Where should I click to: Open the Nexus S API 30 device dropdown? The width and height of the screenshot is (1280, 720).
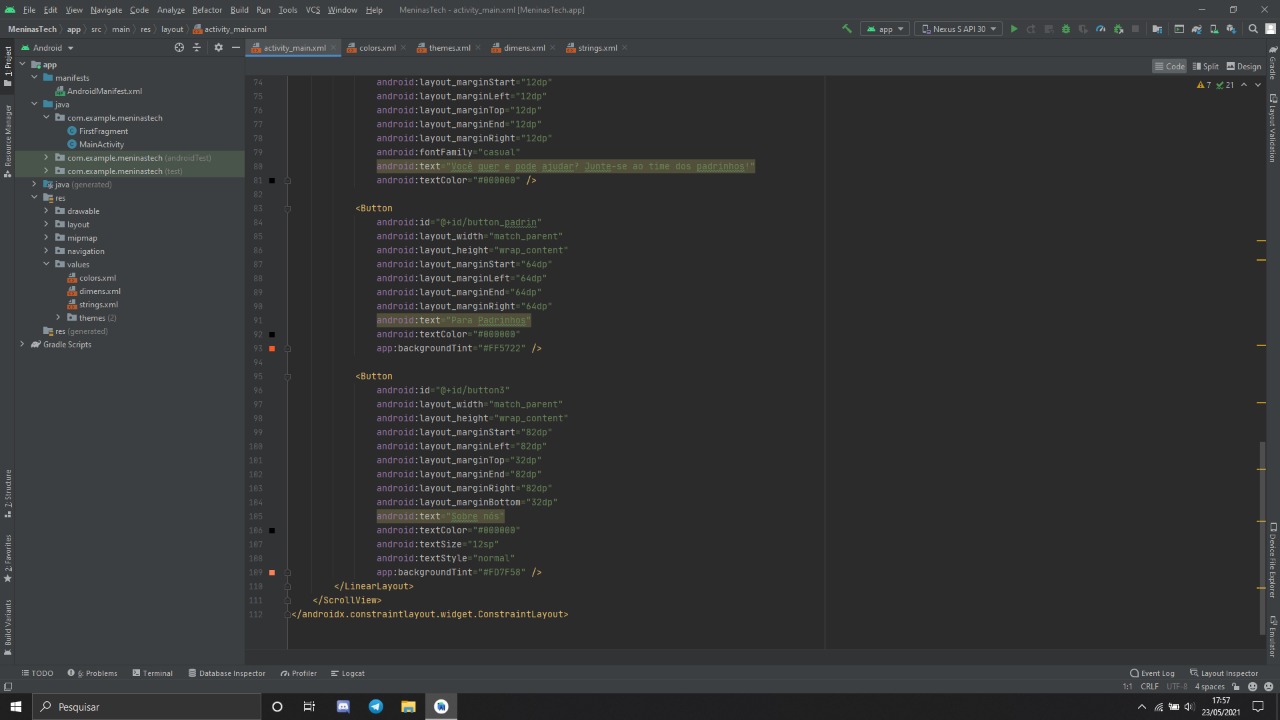click(x=959, y=29)
